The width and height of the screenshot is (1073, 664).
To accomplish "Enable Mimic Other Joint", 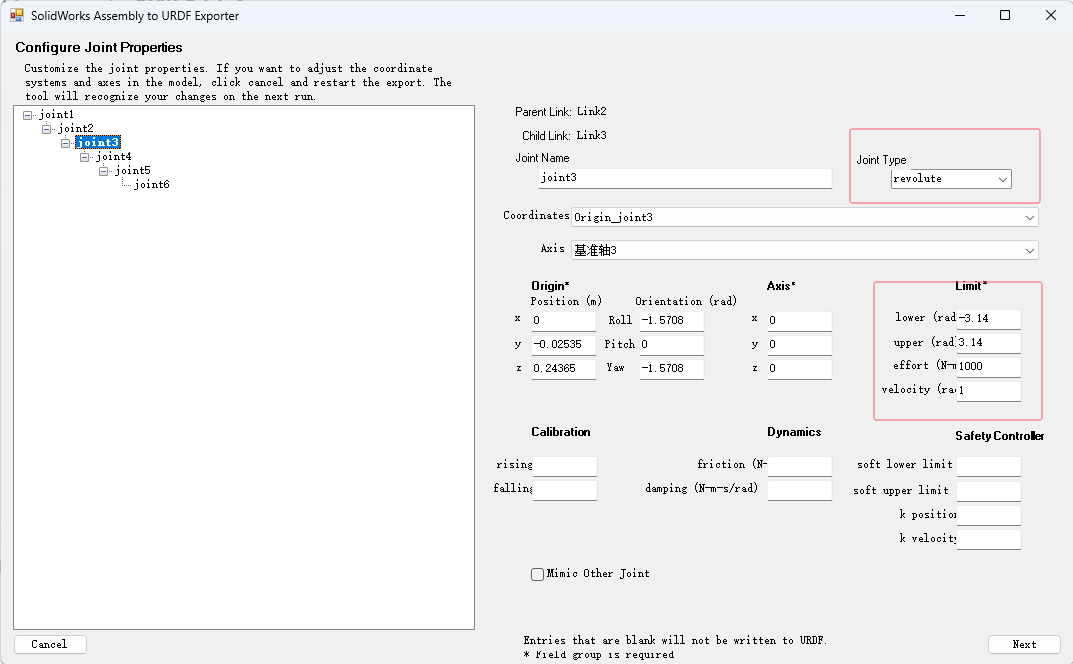I will pyautogui.click(x=537, y=573).
